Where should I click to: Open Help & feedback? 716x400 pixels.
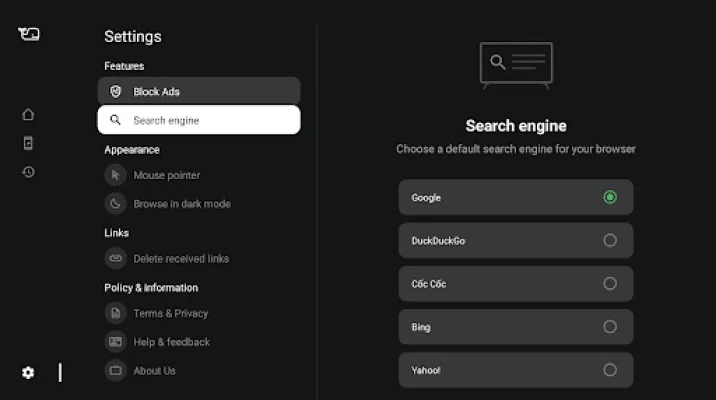[171, 342]
